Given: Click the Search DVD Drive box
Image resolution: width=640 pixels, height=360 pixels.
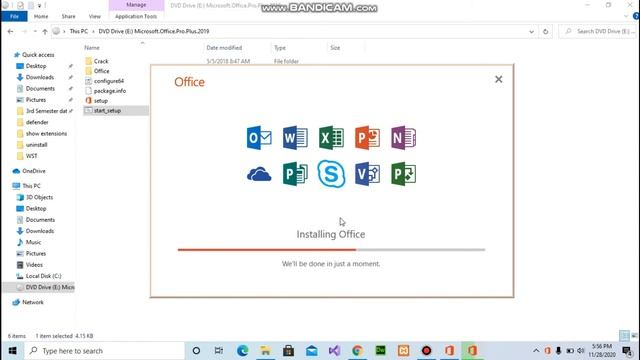Looking at the screenshot, I should click(598, 31).
